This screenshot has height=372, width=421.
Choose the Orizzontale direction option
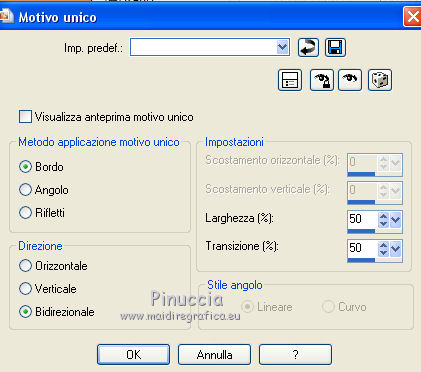(x=25, y=266)
